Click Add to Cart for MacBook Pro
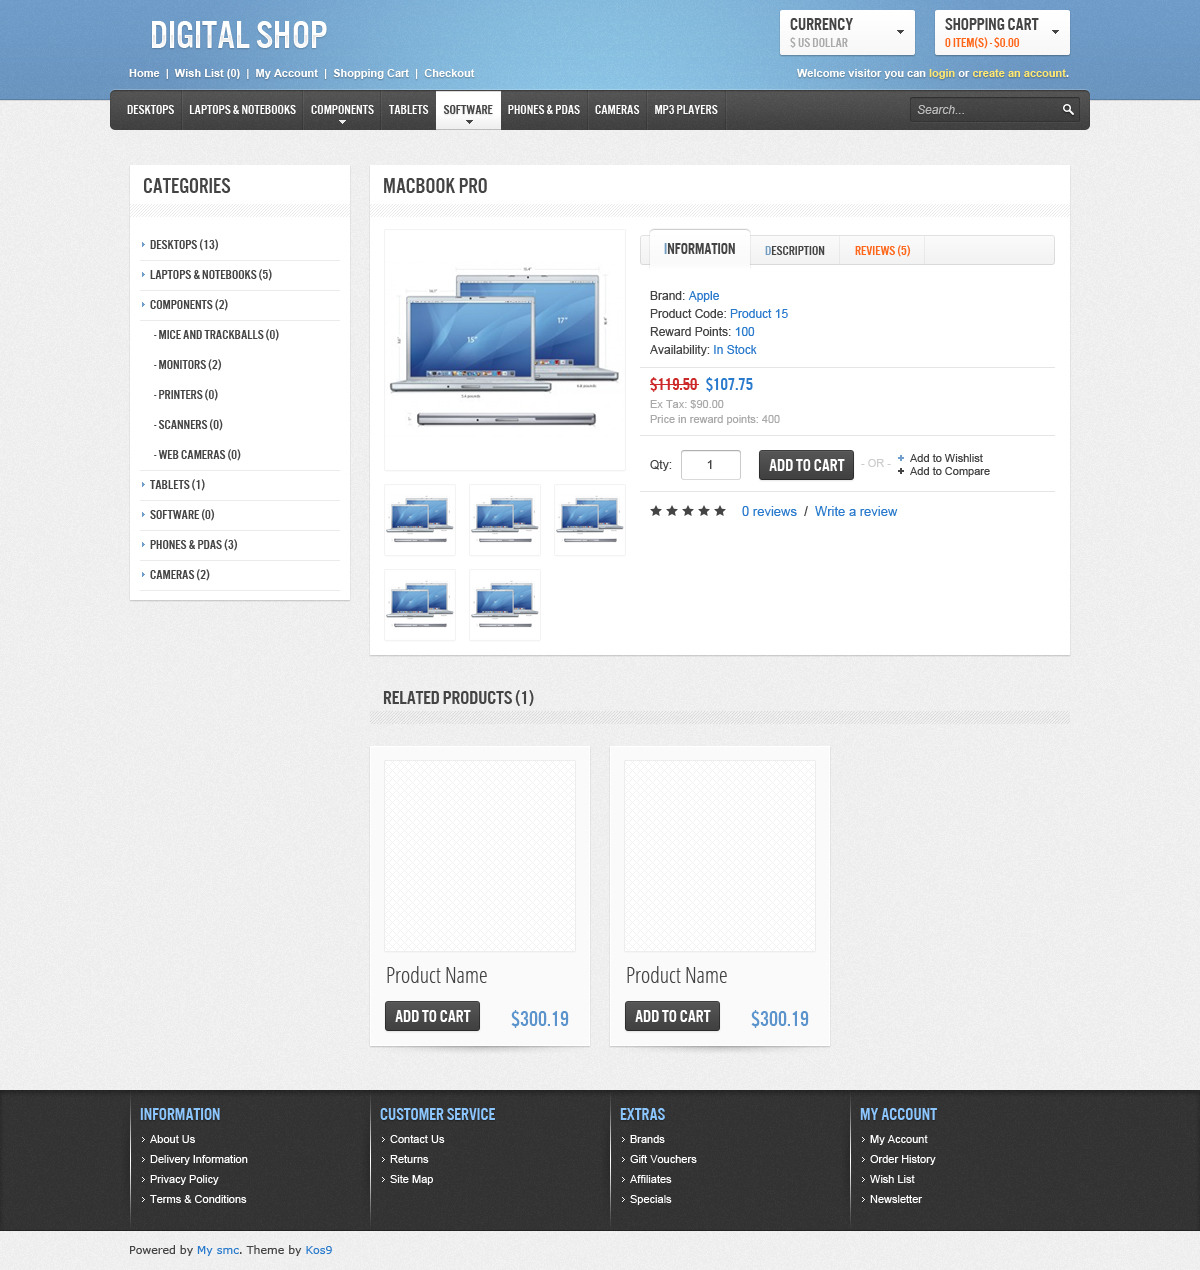Screen dimensions: 1200x1270 point(806,465)
